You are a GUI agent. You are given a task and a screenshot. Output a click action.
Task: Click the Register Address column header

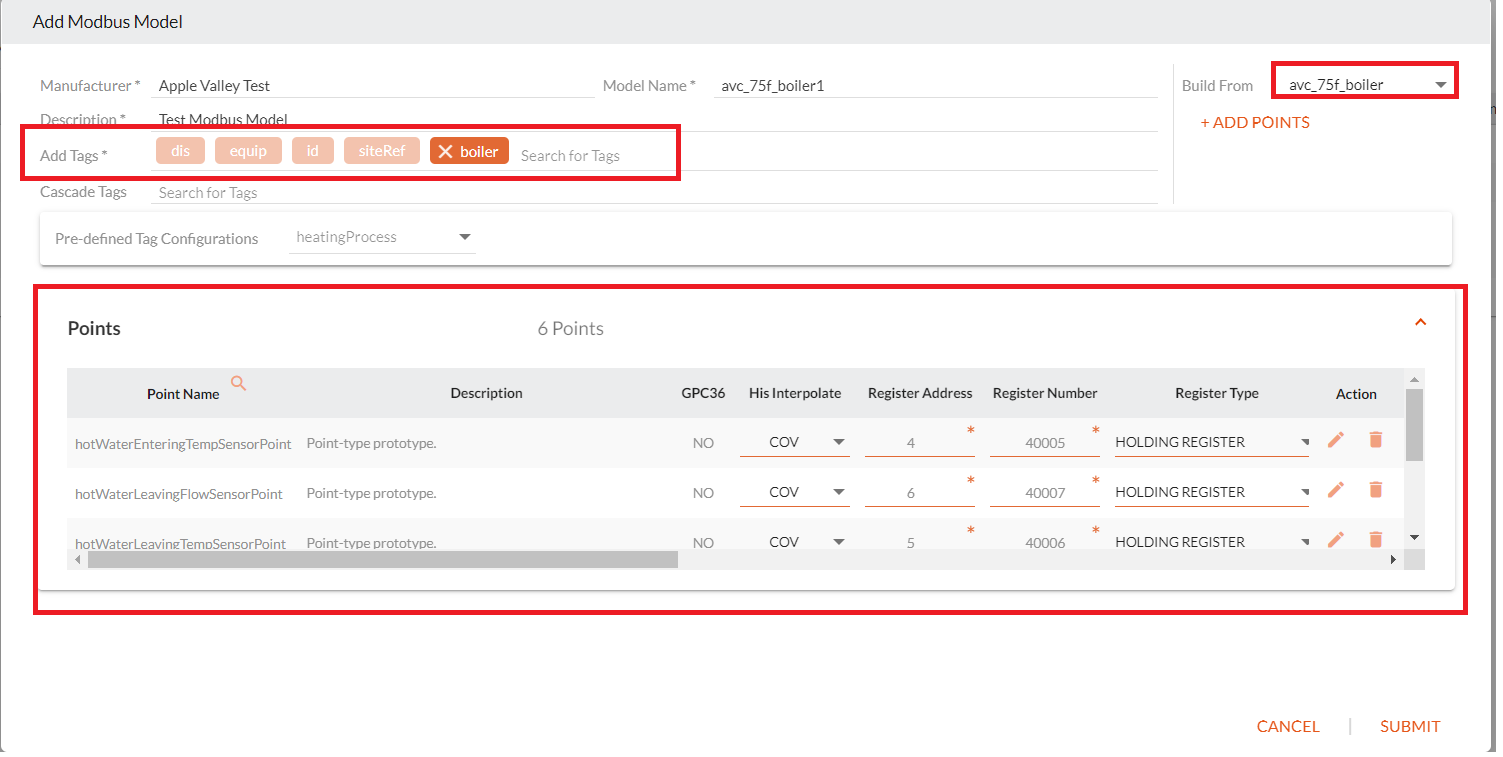point(920,393)
